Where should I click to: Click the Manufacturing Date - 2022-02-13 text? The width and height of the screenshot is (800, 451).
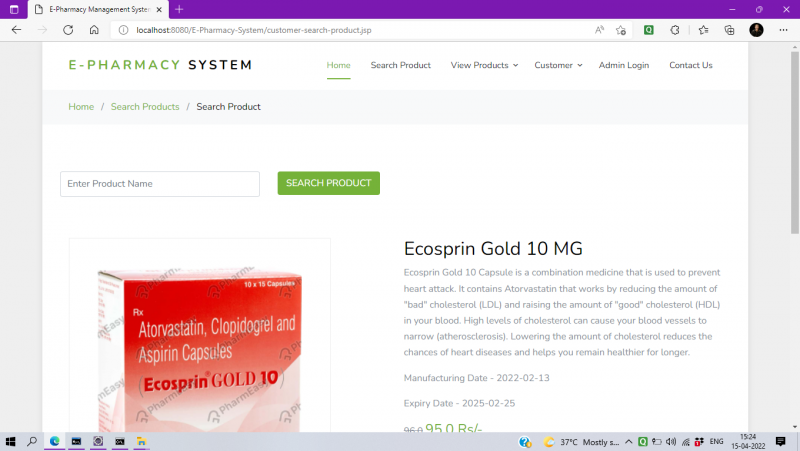pyautogui.click(x=477, y=378)
